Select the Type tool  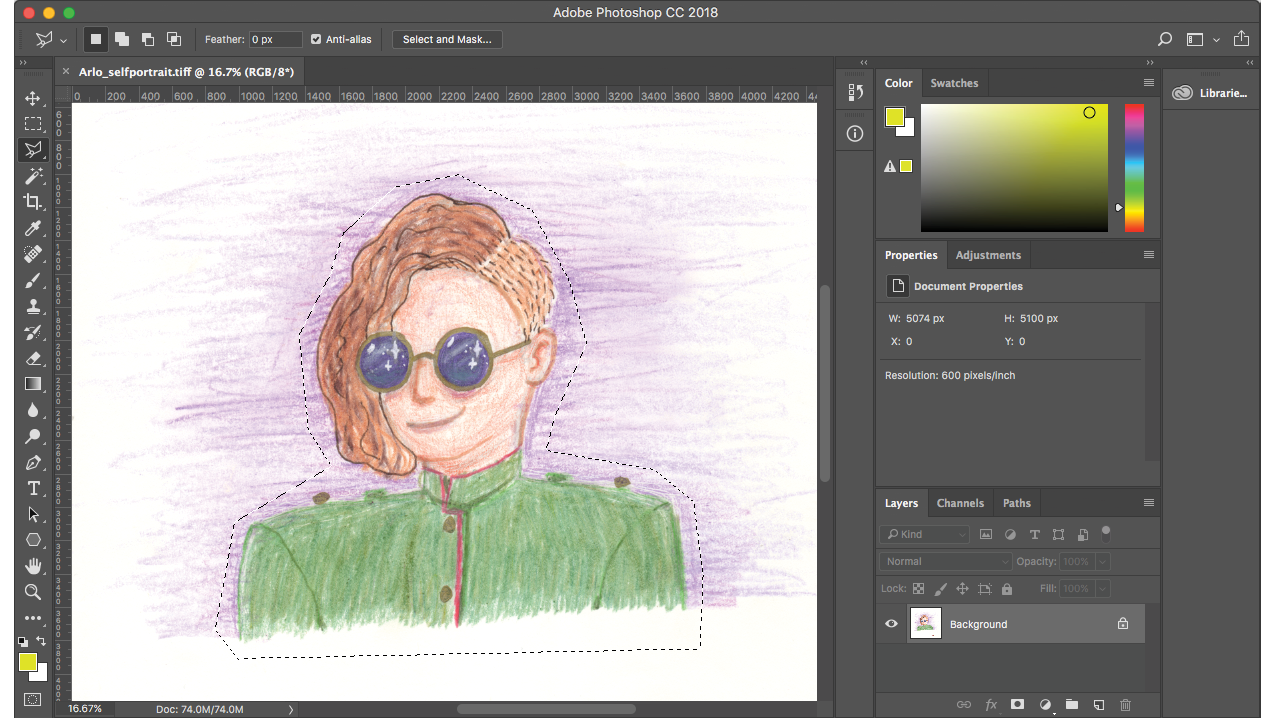33,488
